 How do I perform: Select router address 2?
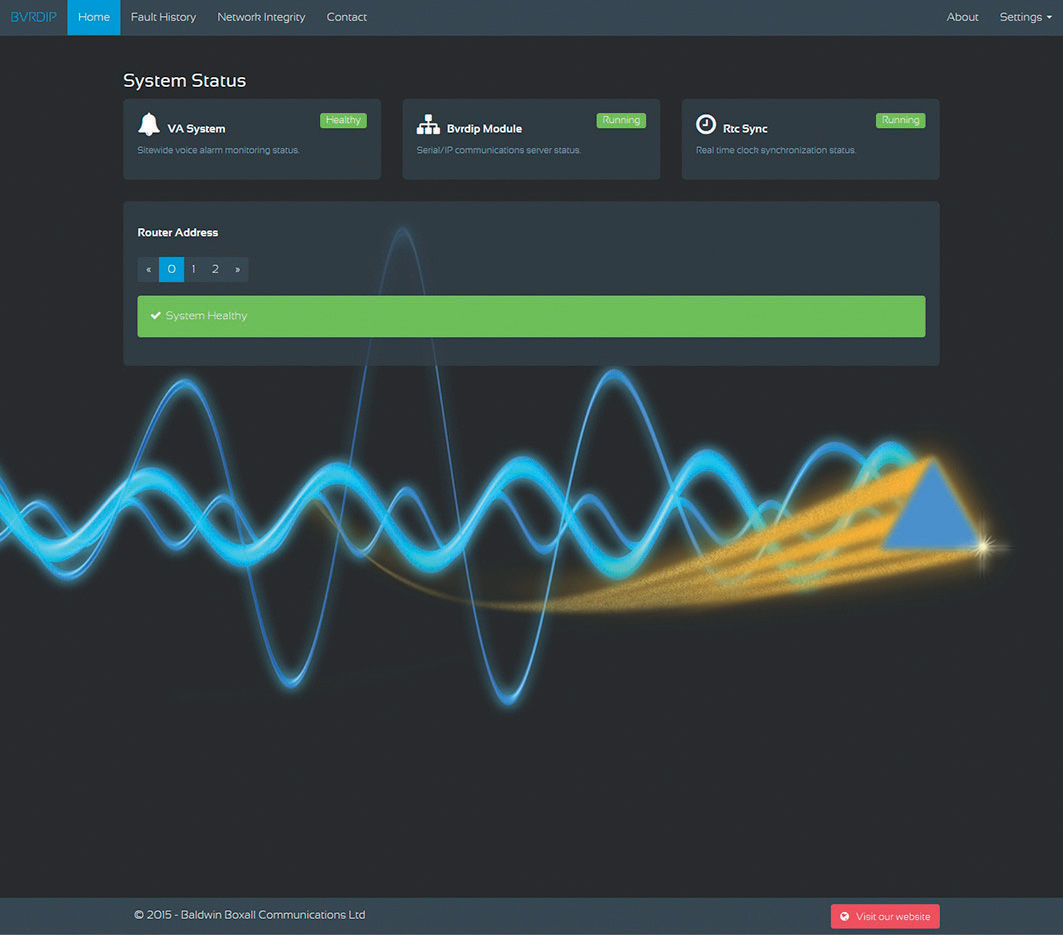(215, 269)
